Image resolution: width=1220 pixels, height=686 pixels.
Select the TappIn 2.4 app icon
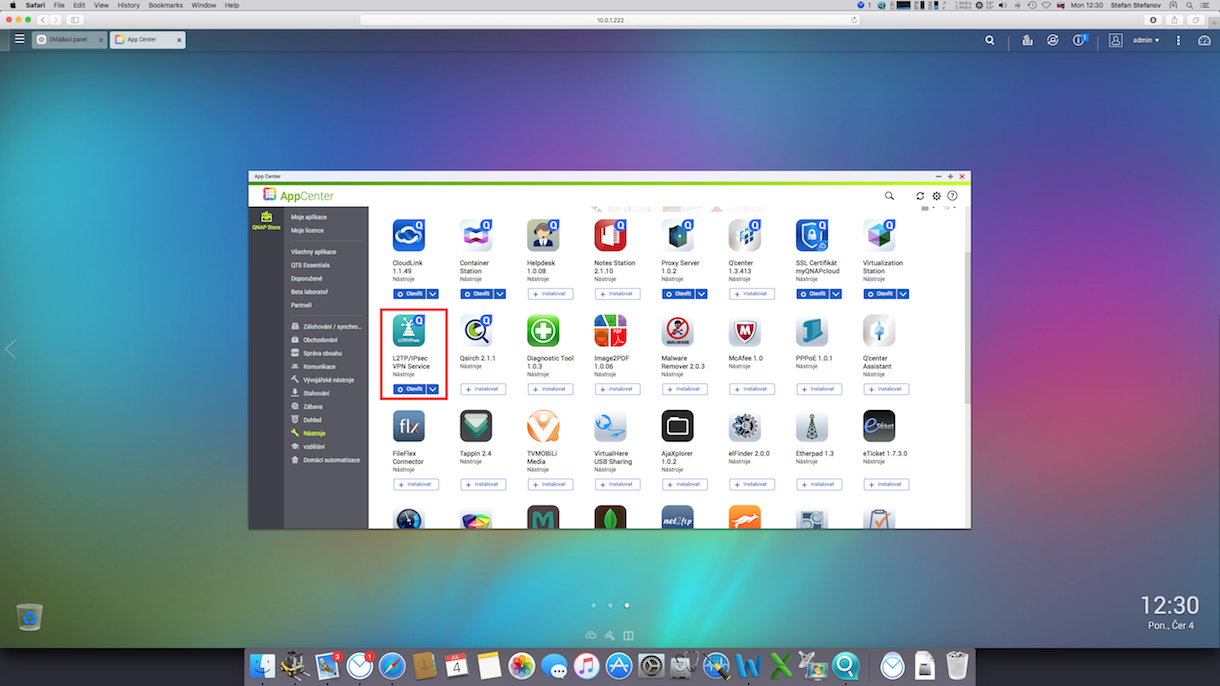pos(476,426)
